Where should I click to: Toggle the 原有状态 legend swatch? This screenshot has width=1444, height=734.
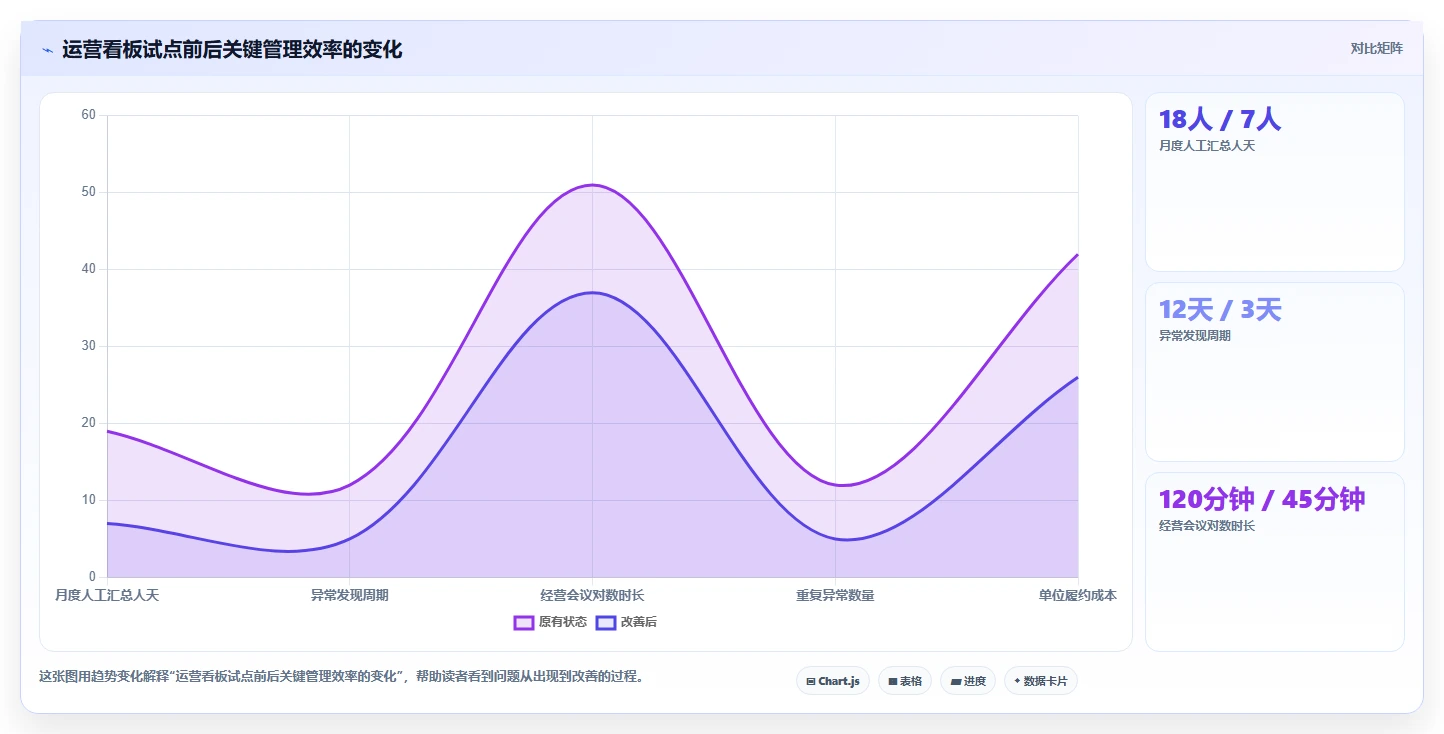click(524, 622)
